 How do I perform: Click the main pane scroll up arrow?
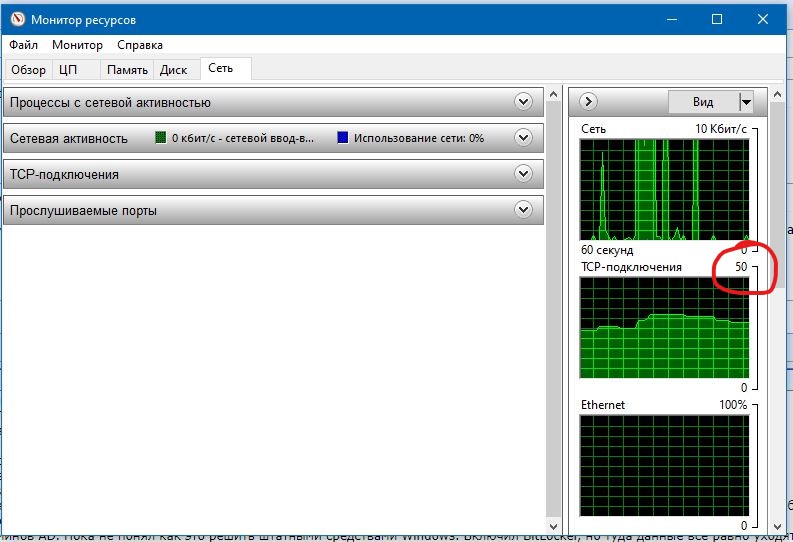(553, 95)
